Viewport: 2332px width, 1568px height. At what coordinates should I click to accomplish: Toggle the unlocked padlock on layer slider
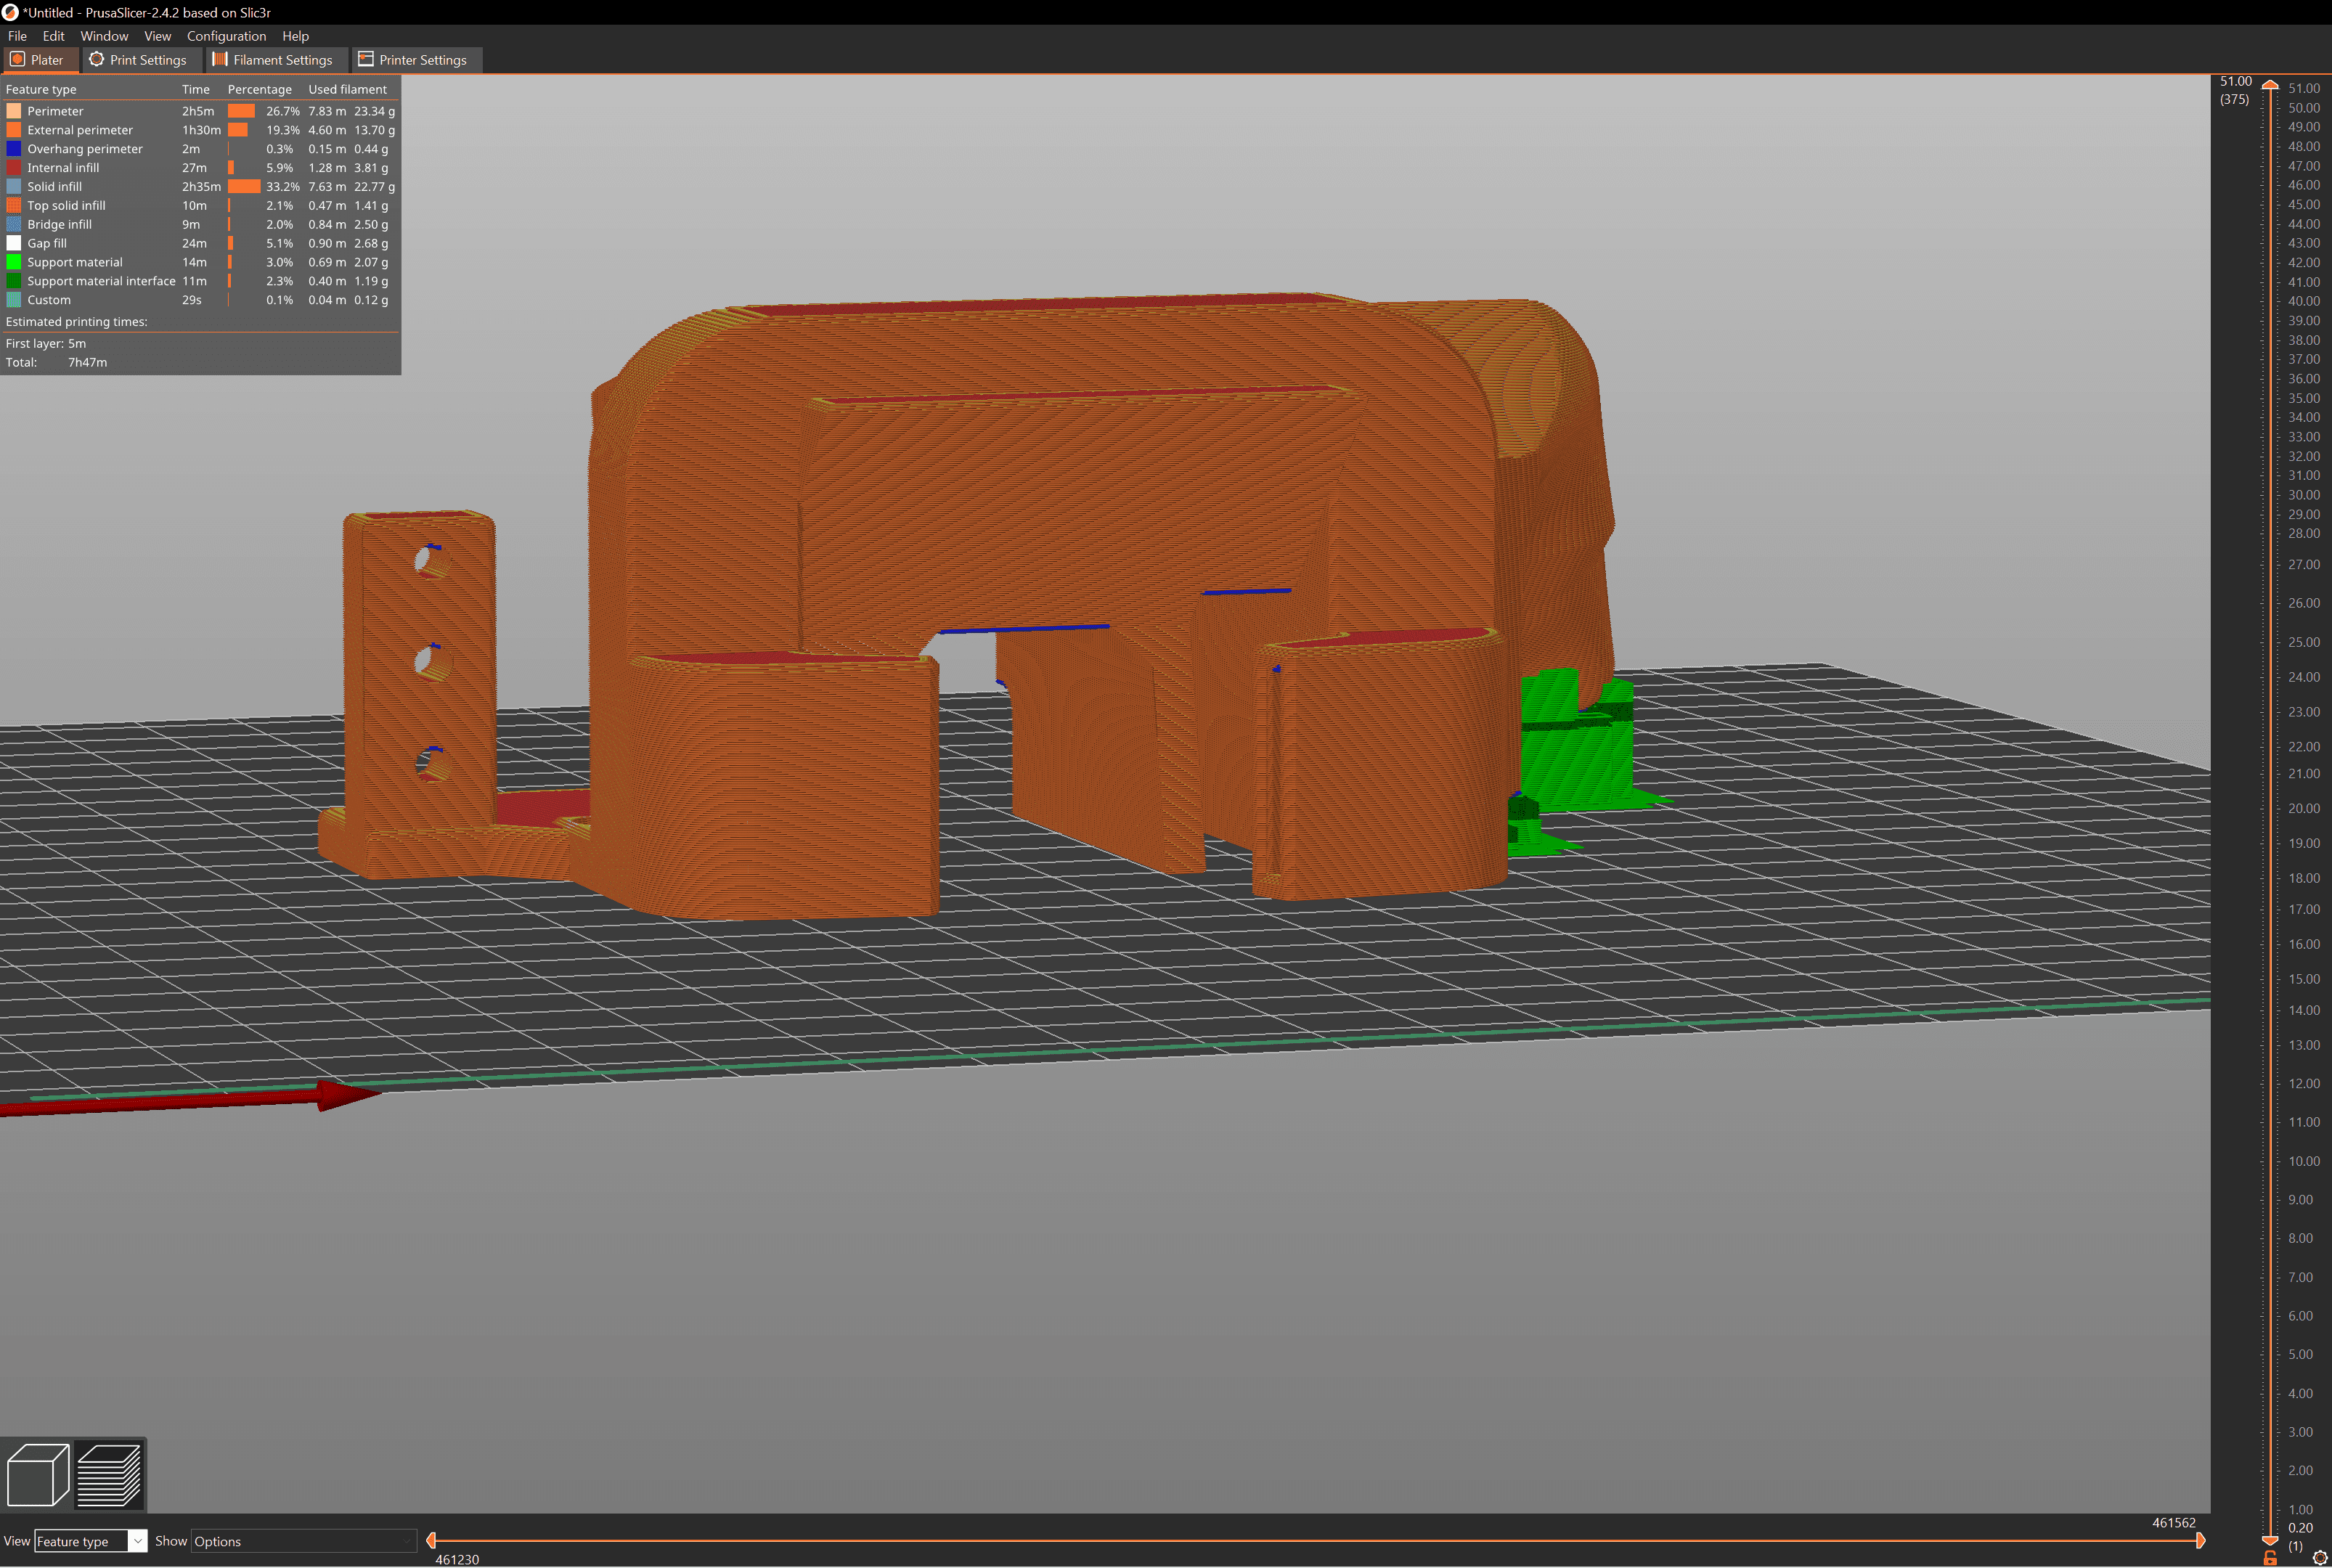click(2270, 1558)
